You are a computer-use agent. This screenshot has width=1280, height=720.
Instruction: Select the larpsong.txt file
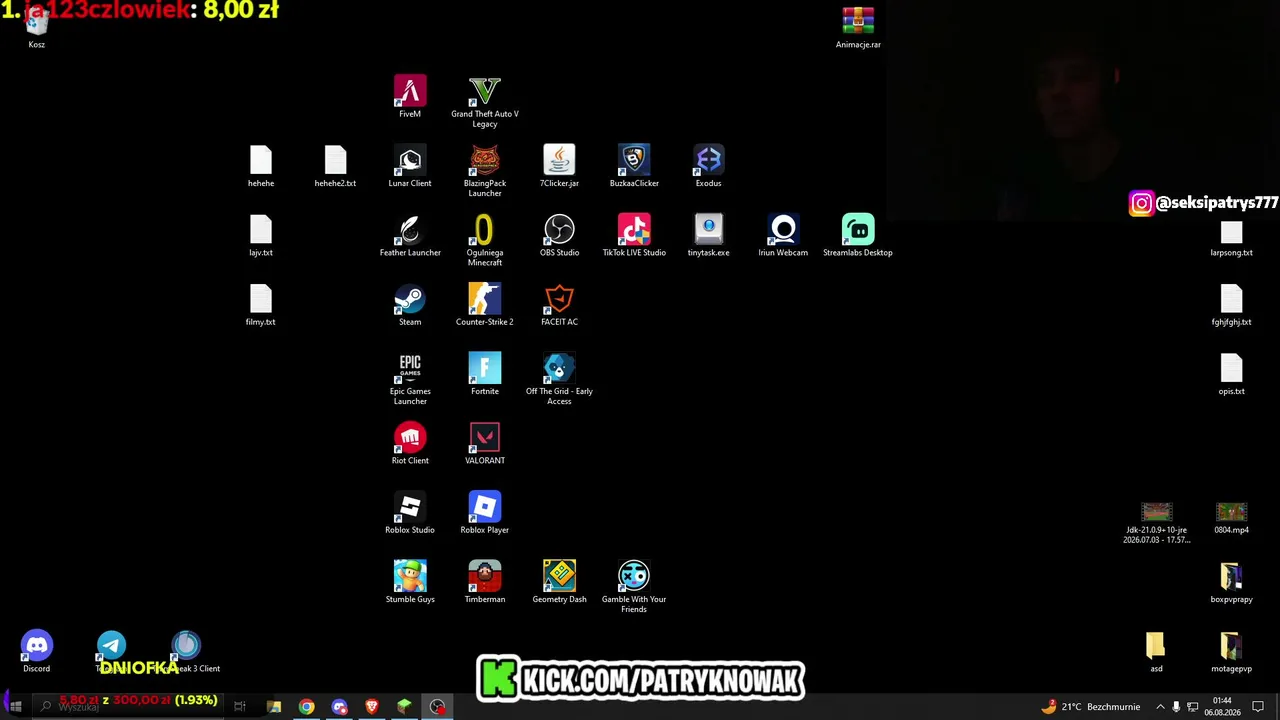[1231, 239]
